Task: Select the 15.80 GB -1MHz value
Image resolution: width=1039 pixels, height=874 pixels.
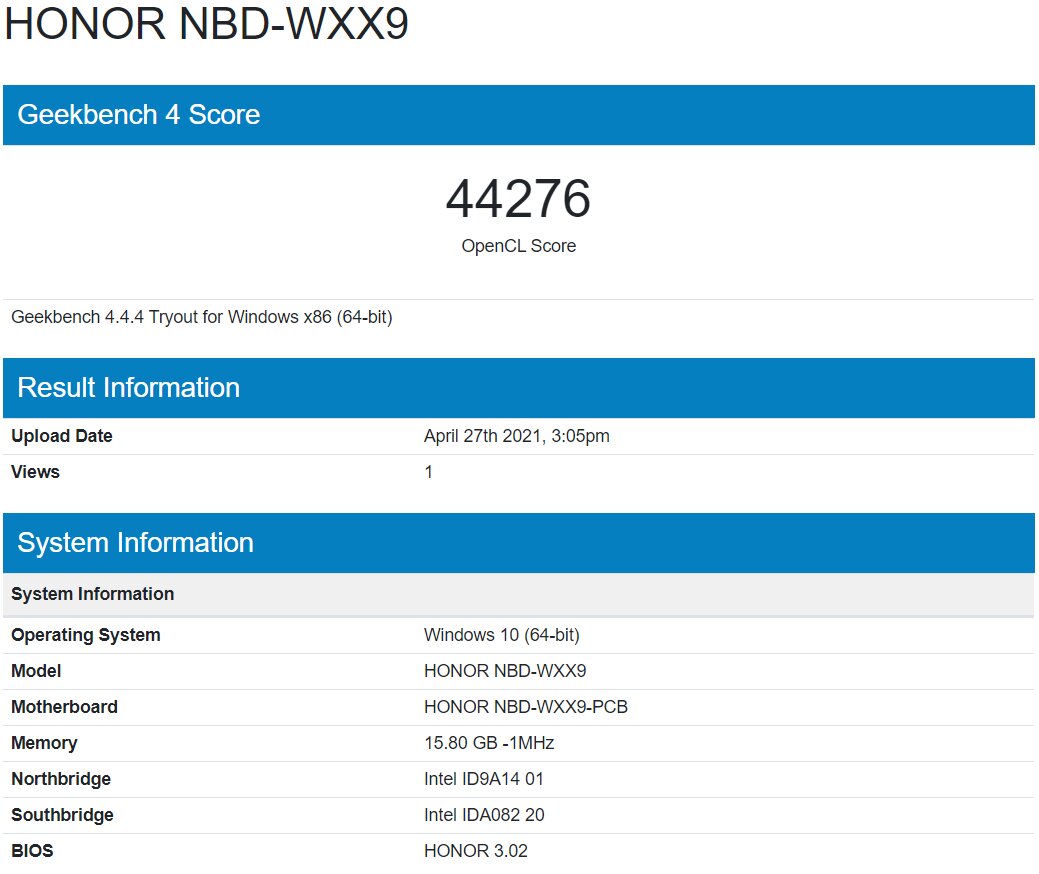Action: click(489, 743)
